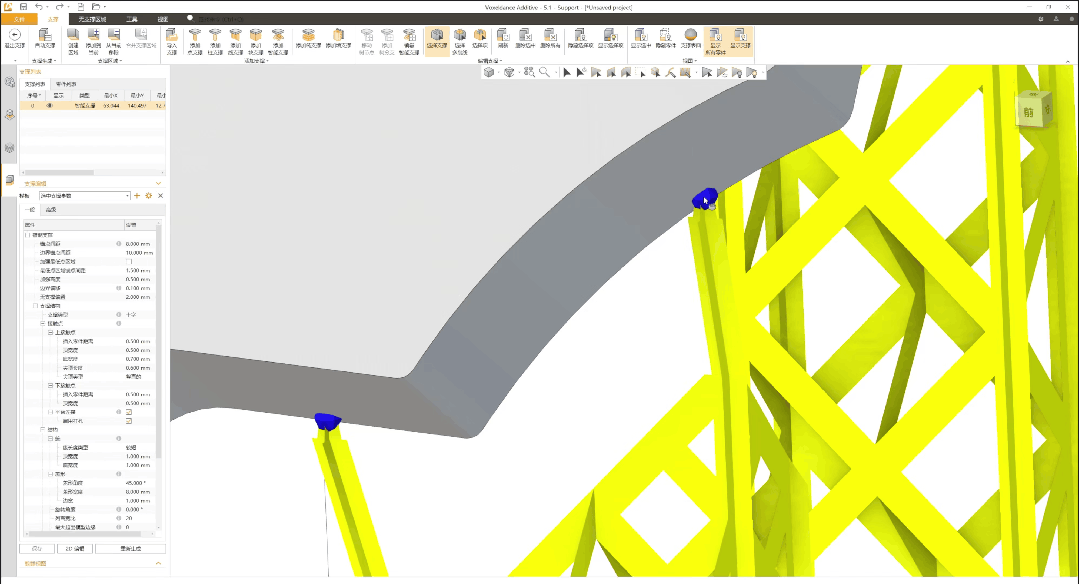Toggle eye visibility for support row 0
The width and height of the screenshot is (1079, 584).
point(49,105)
